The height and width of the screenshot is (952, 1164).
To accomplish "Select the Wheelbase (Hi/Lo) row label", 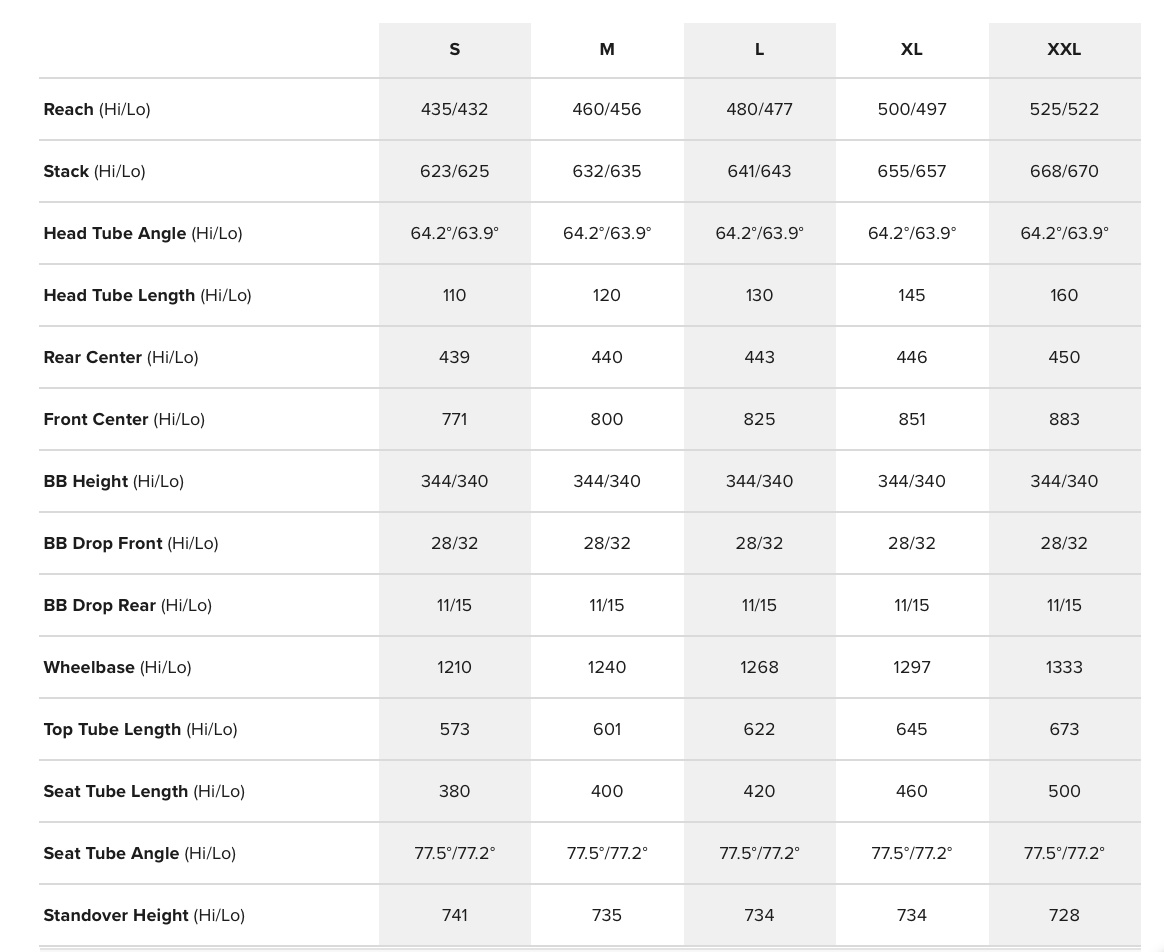I will click(117, 667).
